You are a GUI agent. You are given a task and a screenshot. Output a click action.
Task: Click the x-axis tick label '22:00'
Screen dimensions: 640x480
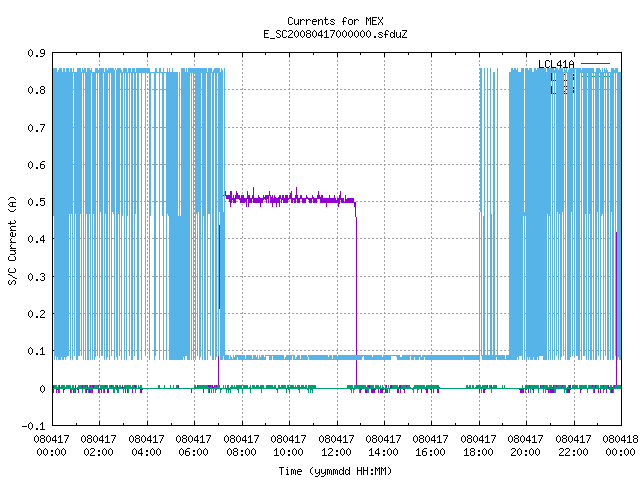[573, 452]
